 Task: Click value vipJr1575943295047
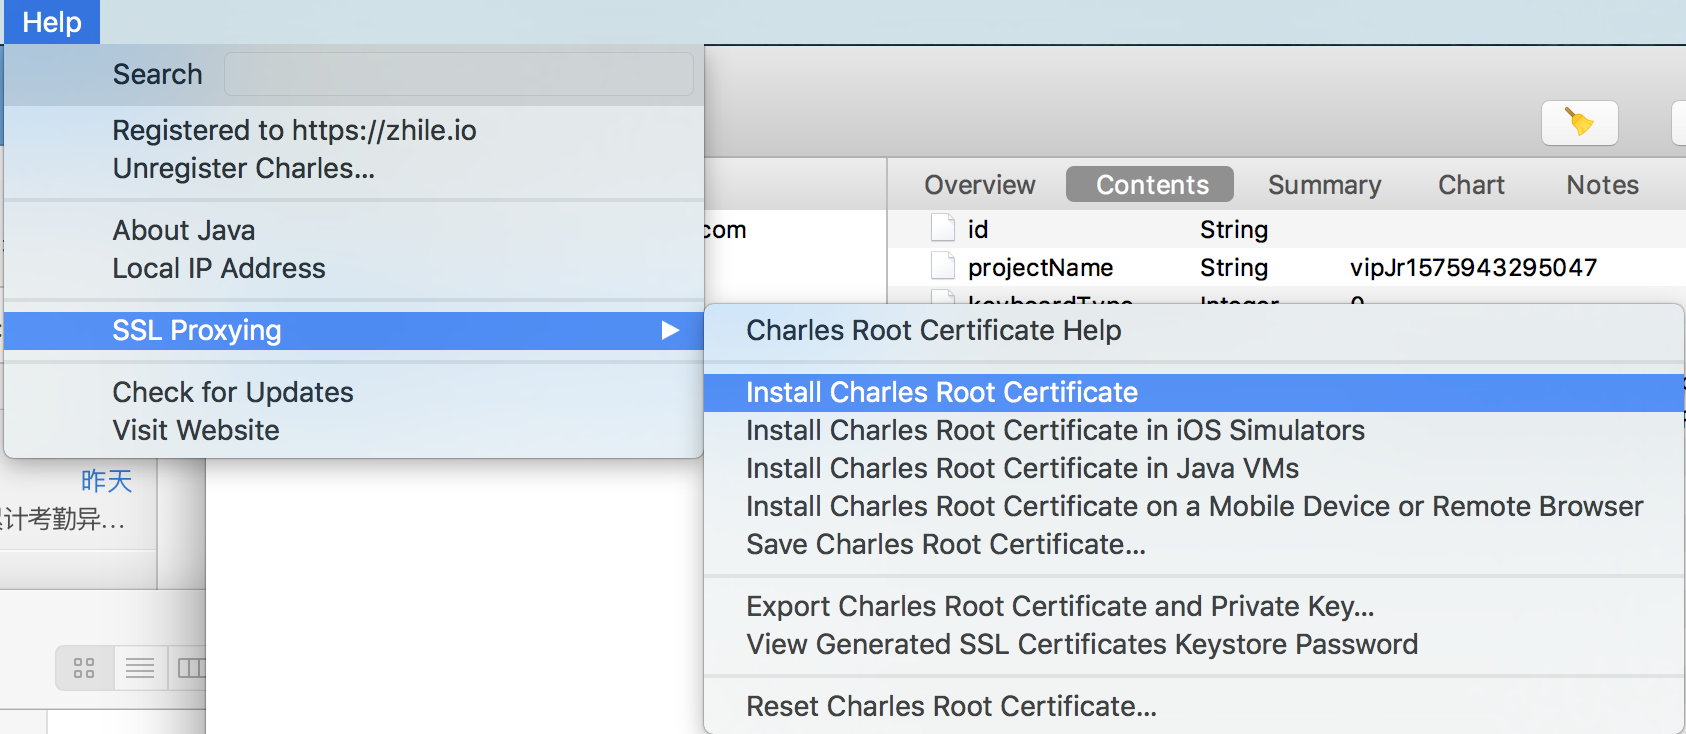click(1473, 268)
